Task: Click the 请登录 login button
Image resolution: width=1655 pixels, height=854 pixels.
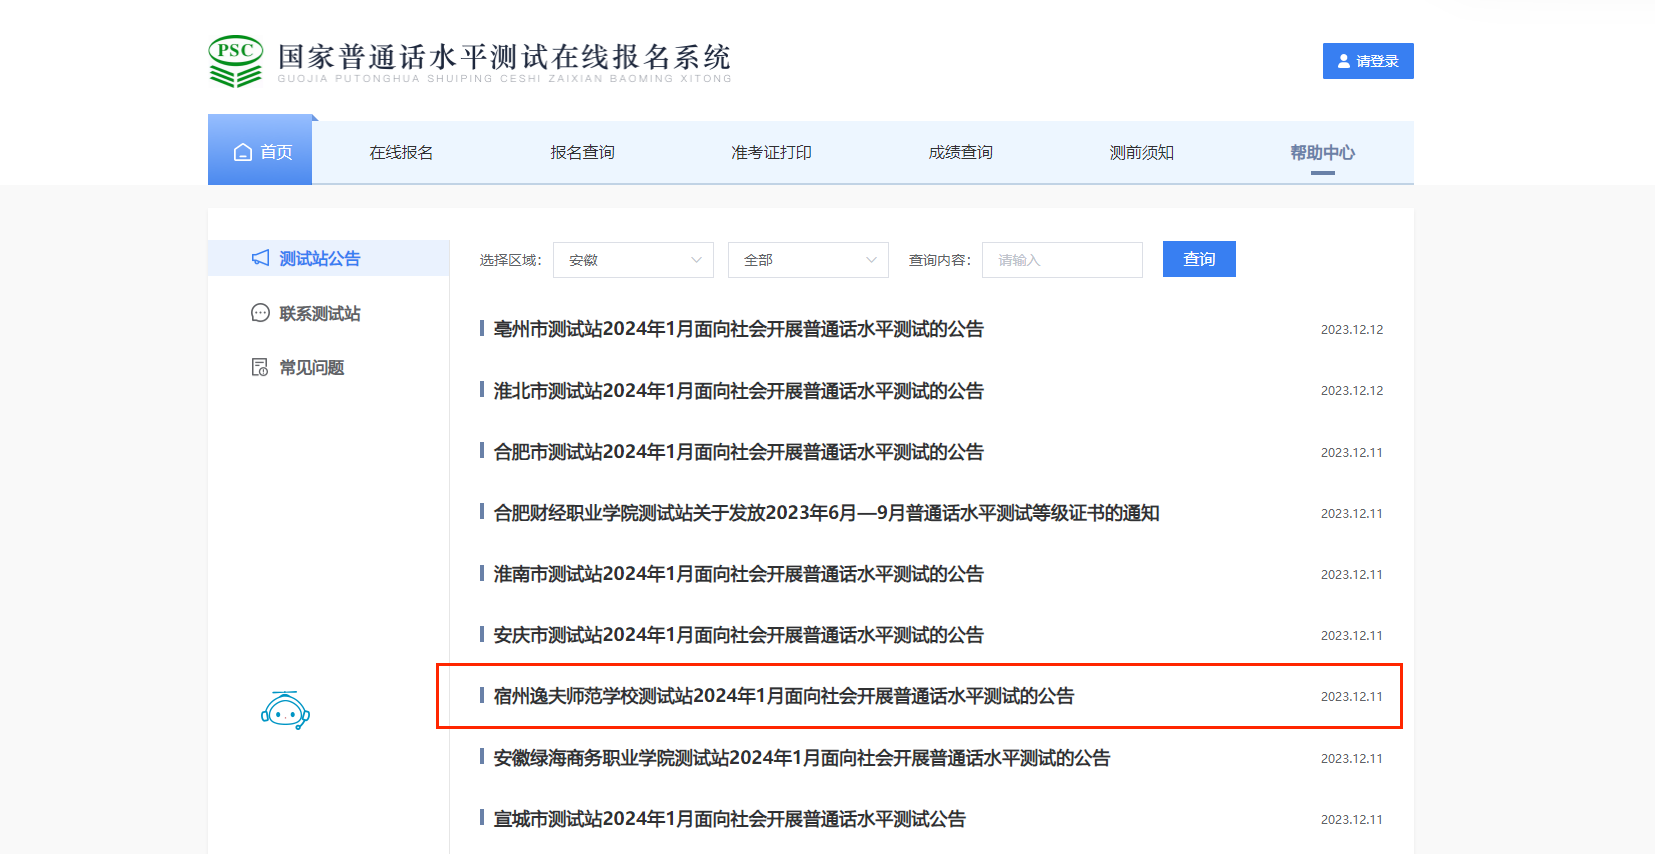Action: [x=1368, y=61]
